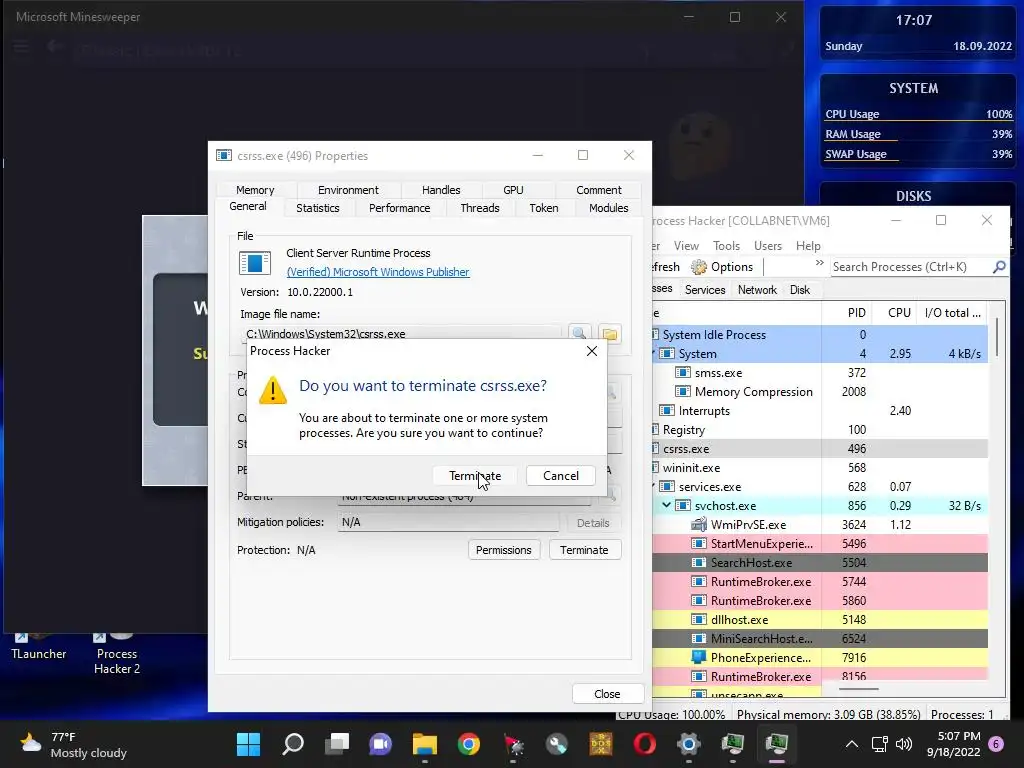Open the Comment tab

click(598, 190)
